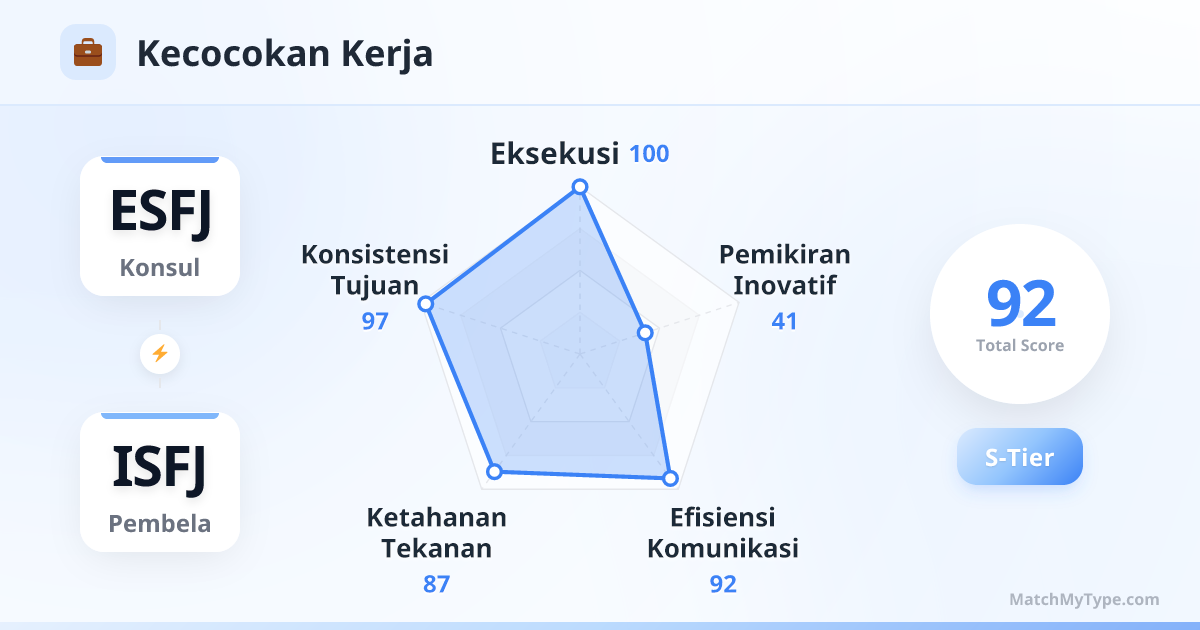Click the Kecocokan Kerja title

[x=285, y=53]
